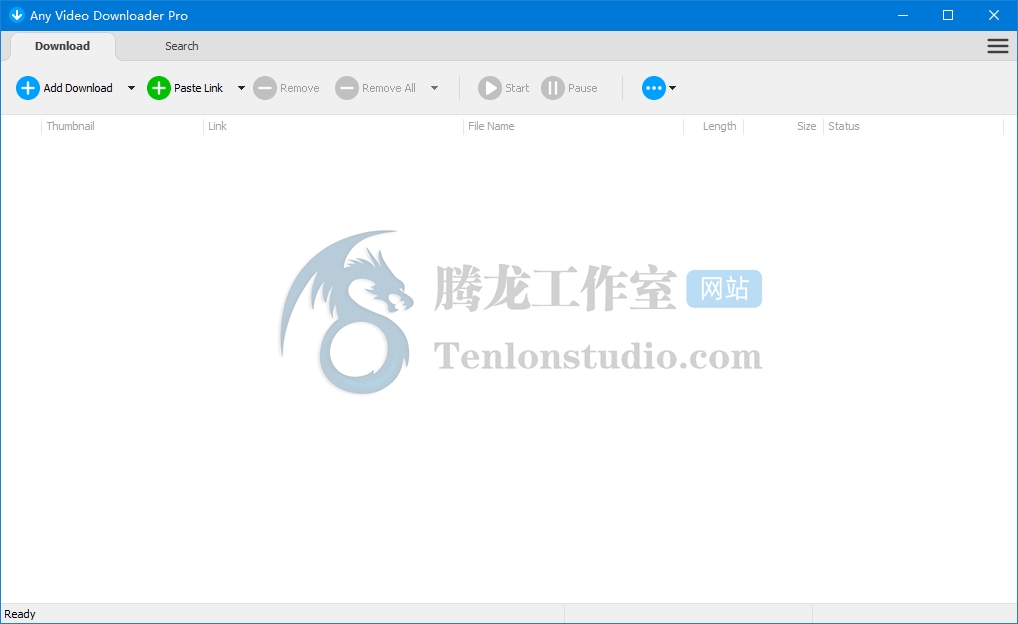Expand the Remove All dropdown arrow
The image size is (1018, 624).
click(x=434, y=88)
